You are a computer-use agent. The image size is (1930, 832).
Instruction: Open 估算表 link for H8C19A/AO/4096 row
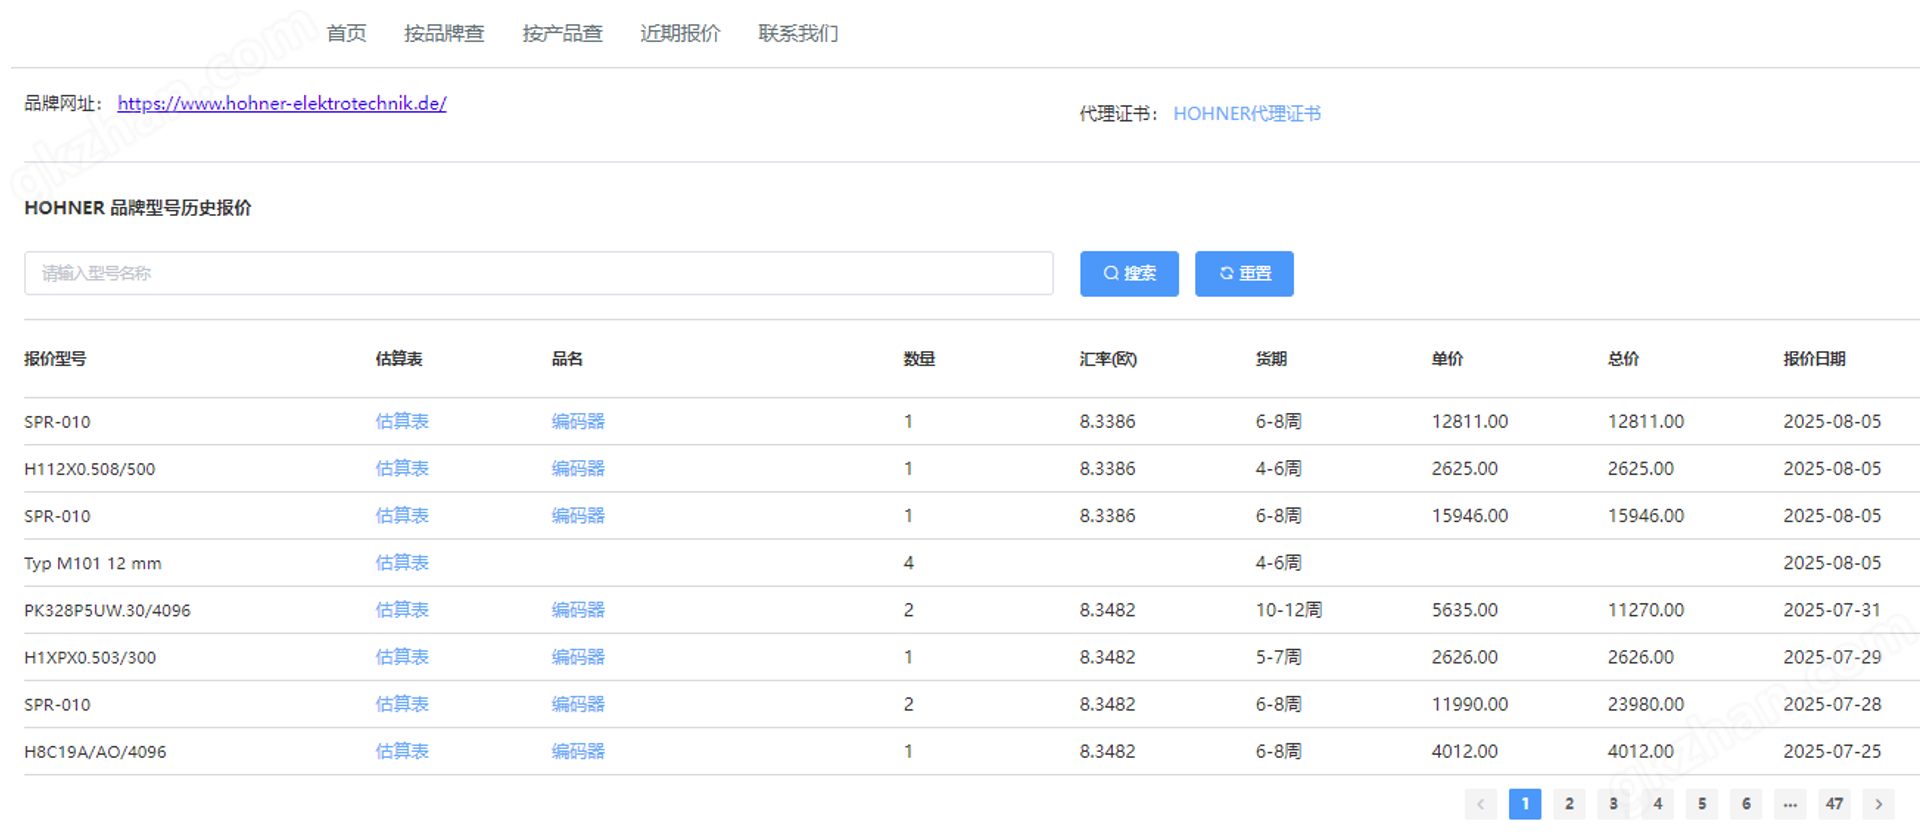click(x=402, y=751)
